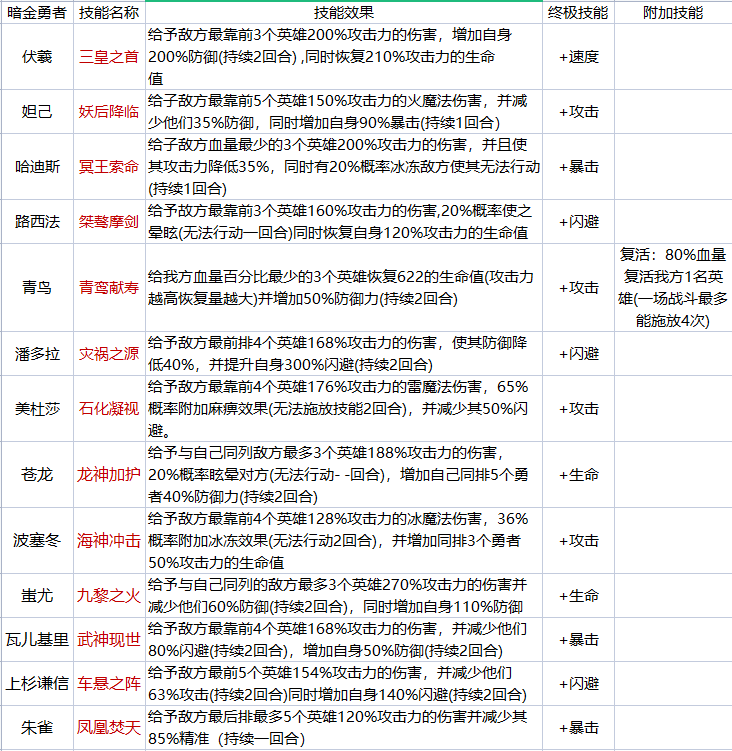The width and height of the screenshot is (732, 751).
Task: Click the hero name 路西法
Action: click(37, 222)
